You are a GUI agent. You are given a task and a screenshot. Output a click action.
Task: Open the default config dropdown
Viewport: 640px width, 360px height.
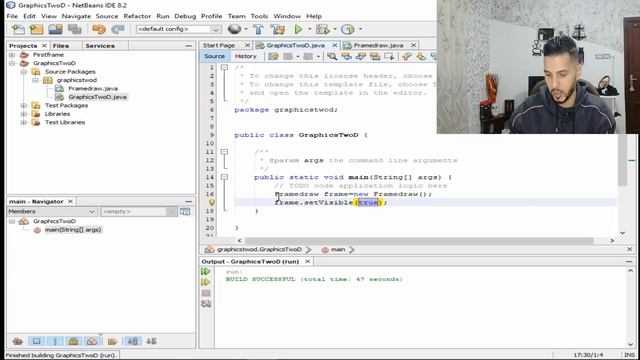click(178, 29)
